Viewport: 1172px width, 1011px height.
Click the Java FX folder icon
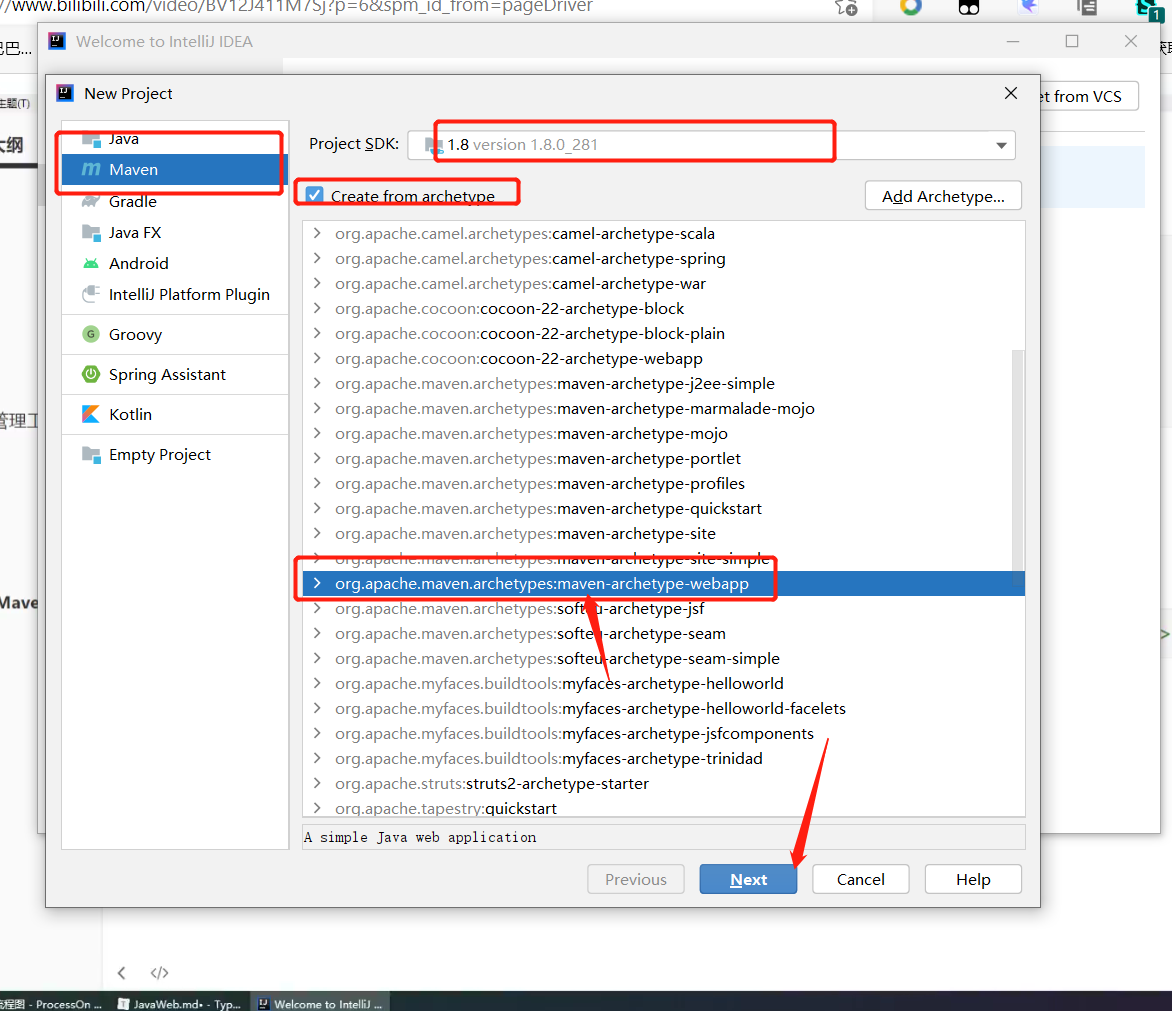[x=91, y=232]
